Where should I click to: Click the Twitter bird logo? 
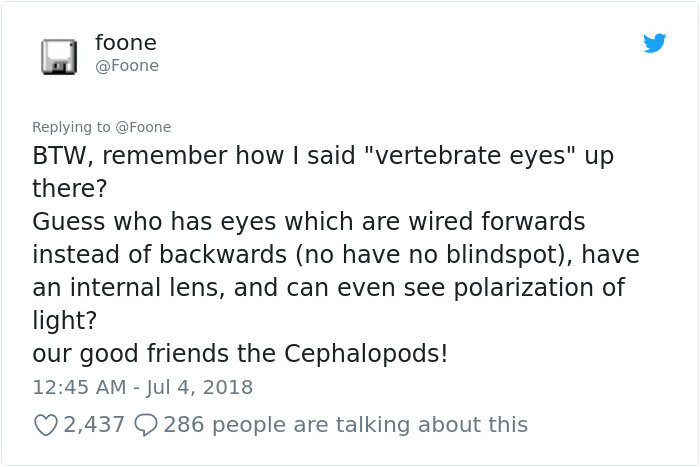(x=654, y=43)
